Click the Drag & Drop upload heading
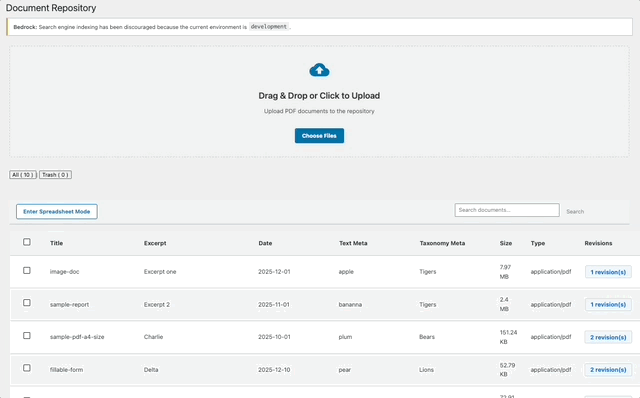 (x=319, y=96)
